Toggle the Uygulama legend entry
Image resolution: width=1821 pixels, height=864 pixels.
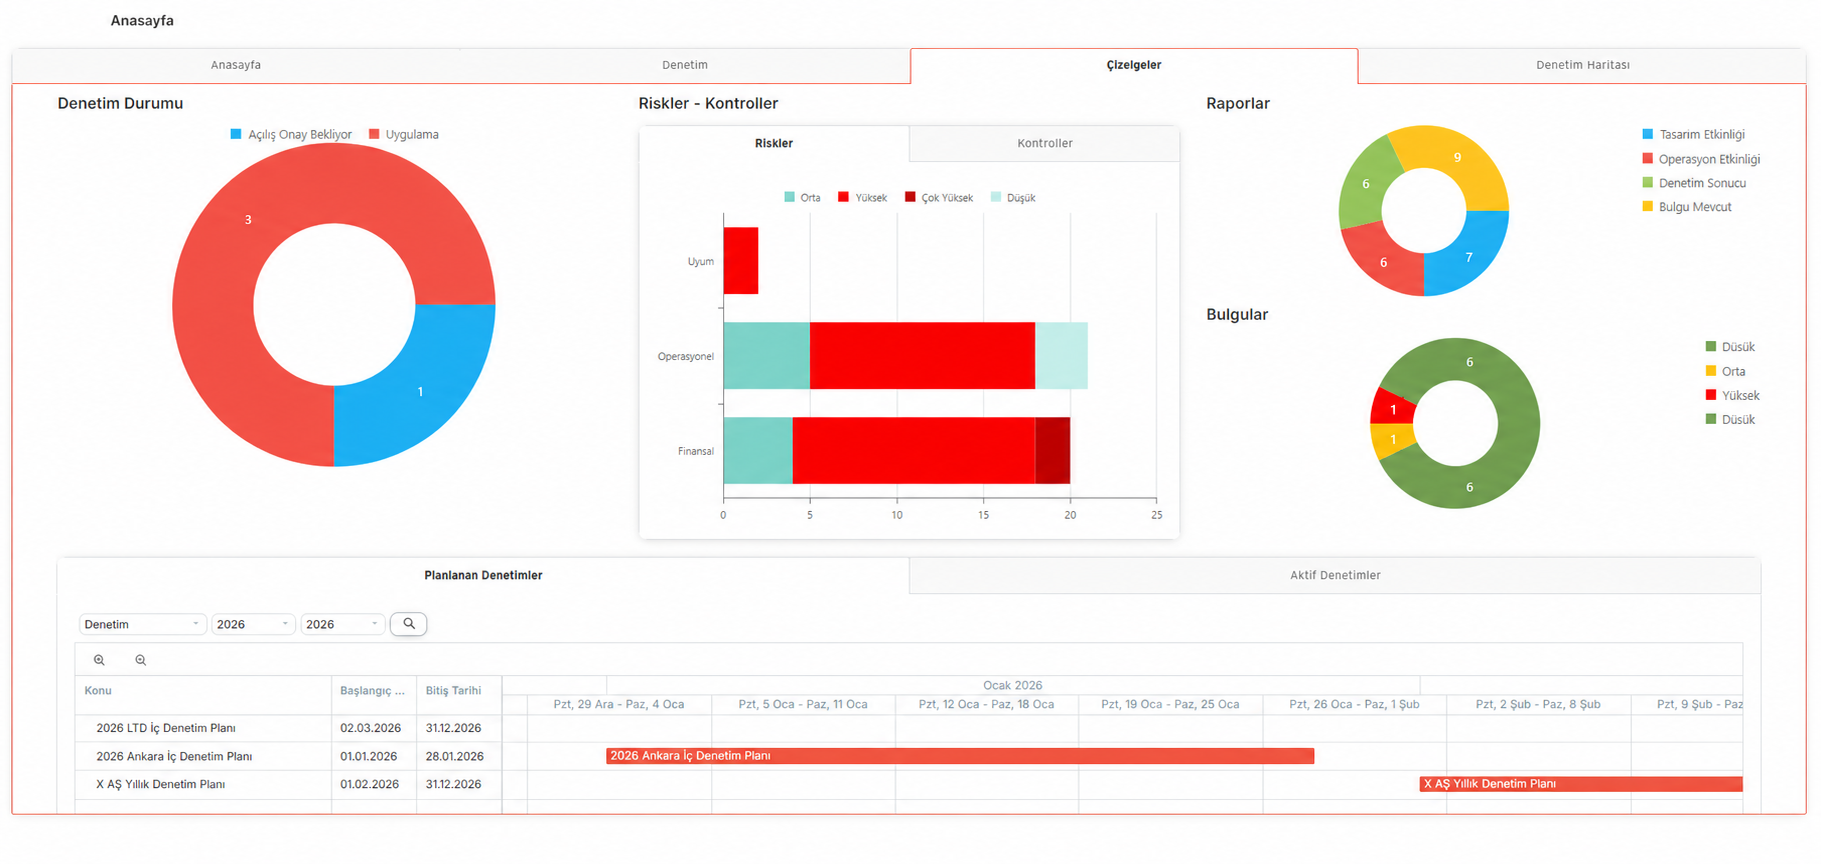coord(404,135)
